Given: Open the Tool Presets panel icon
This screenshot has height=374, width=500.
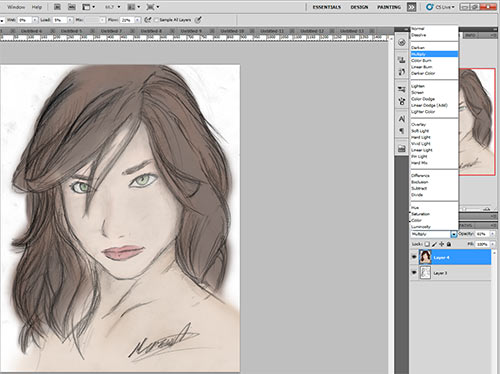Looking at the screenshot, I should pyautogui.click(x=402, y=89).
